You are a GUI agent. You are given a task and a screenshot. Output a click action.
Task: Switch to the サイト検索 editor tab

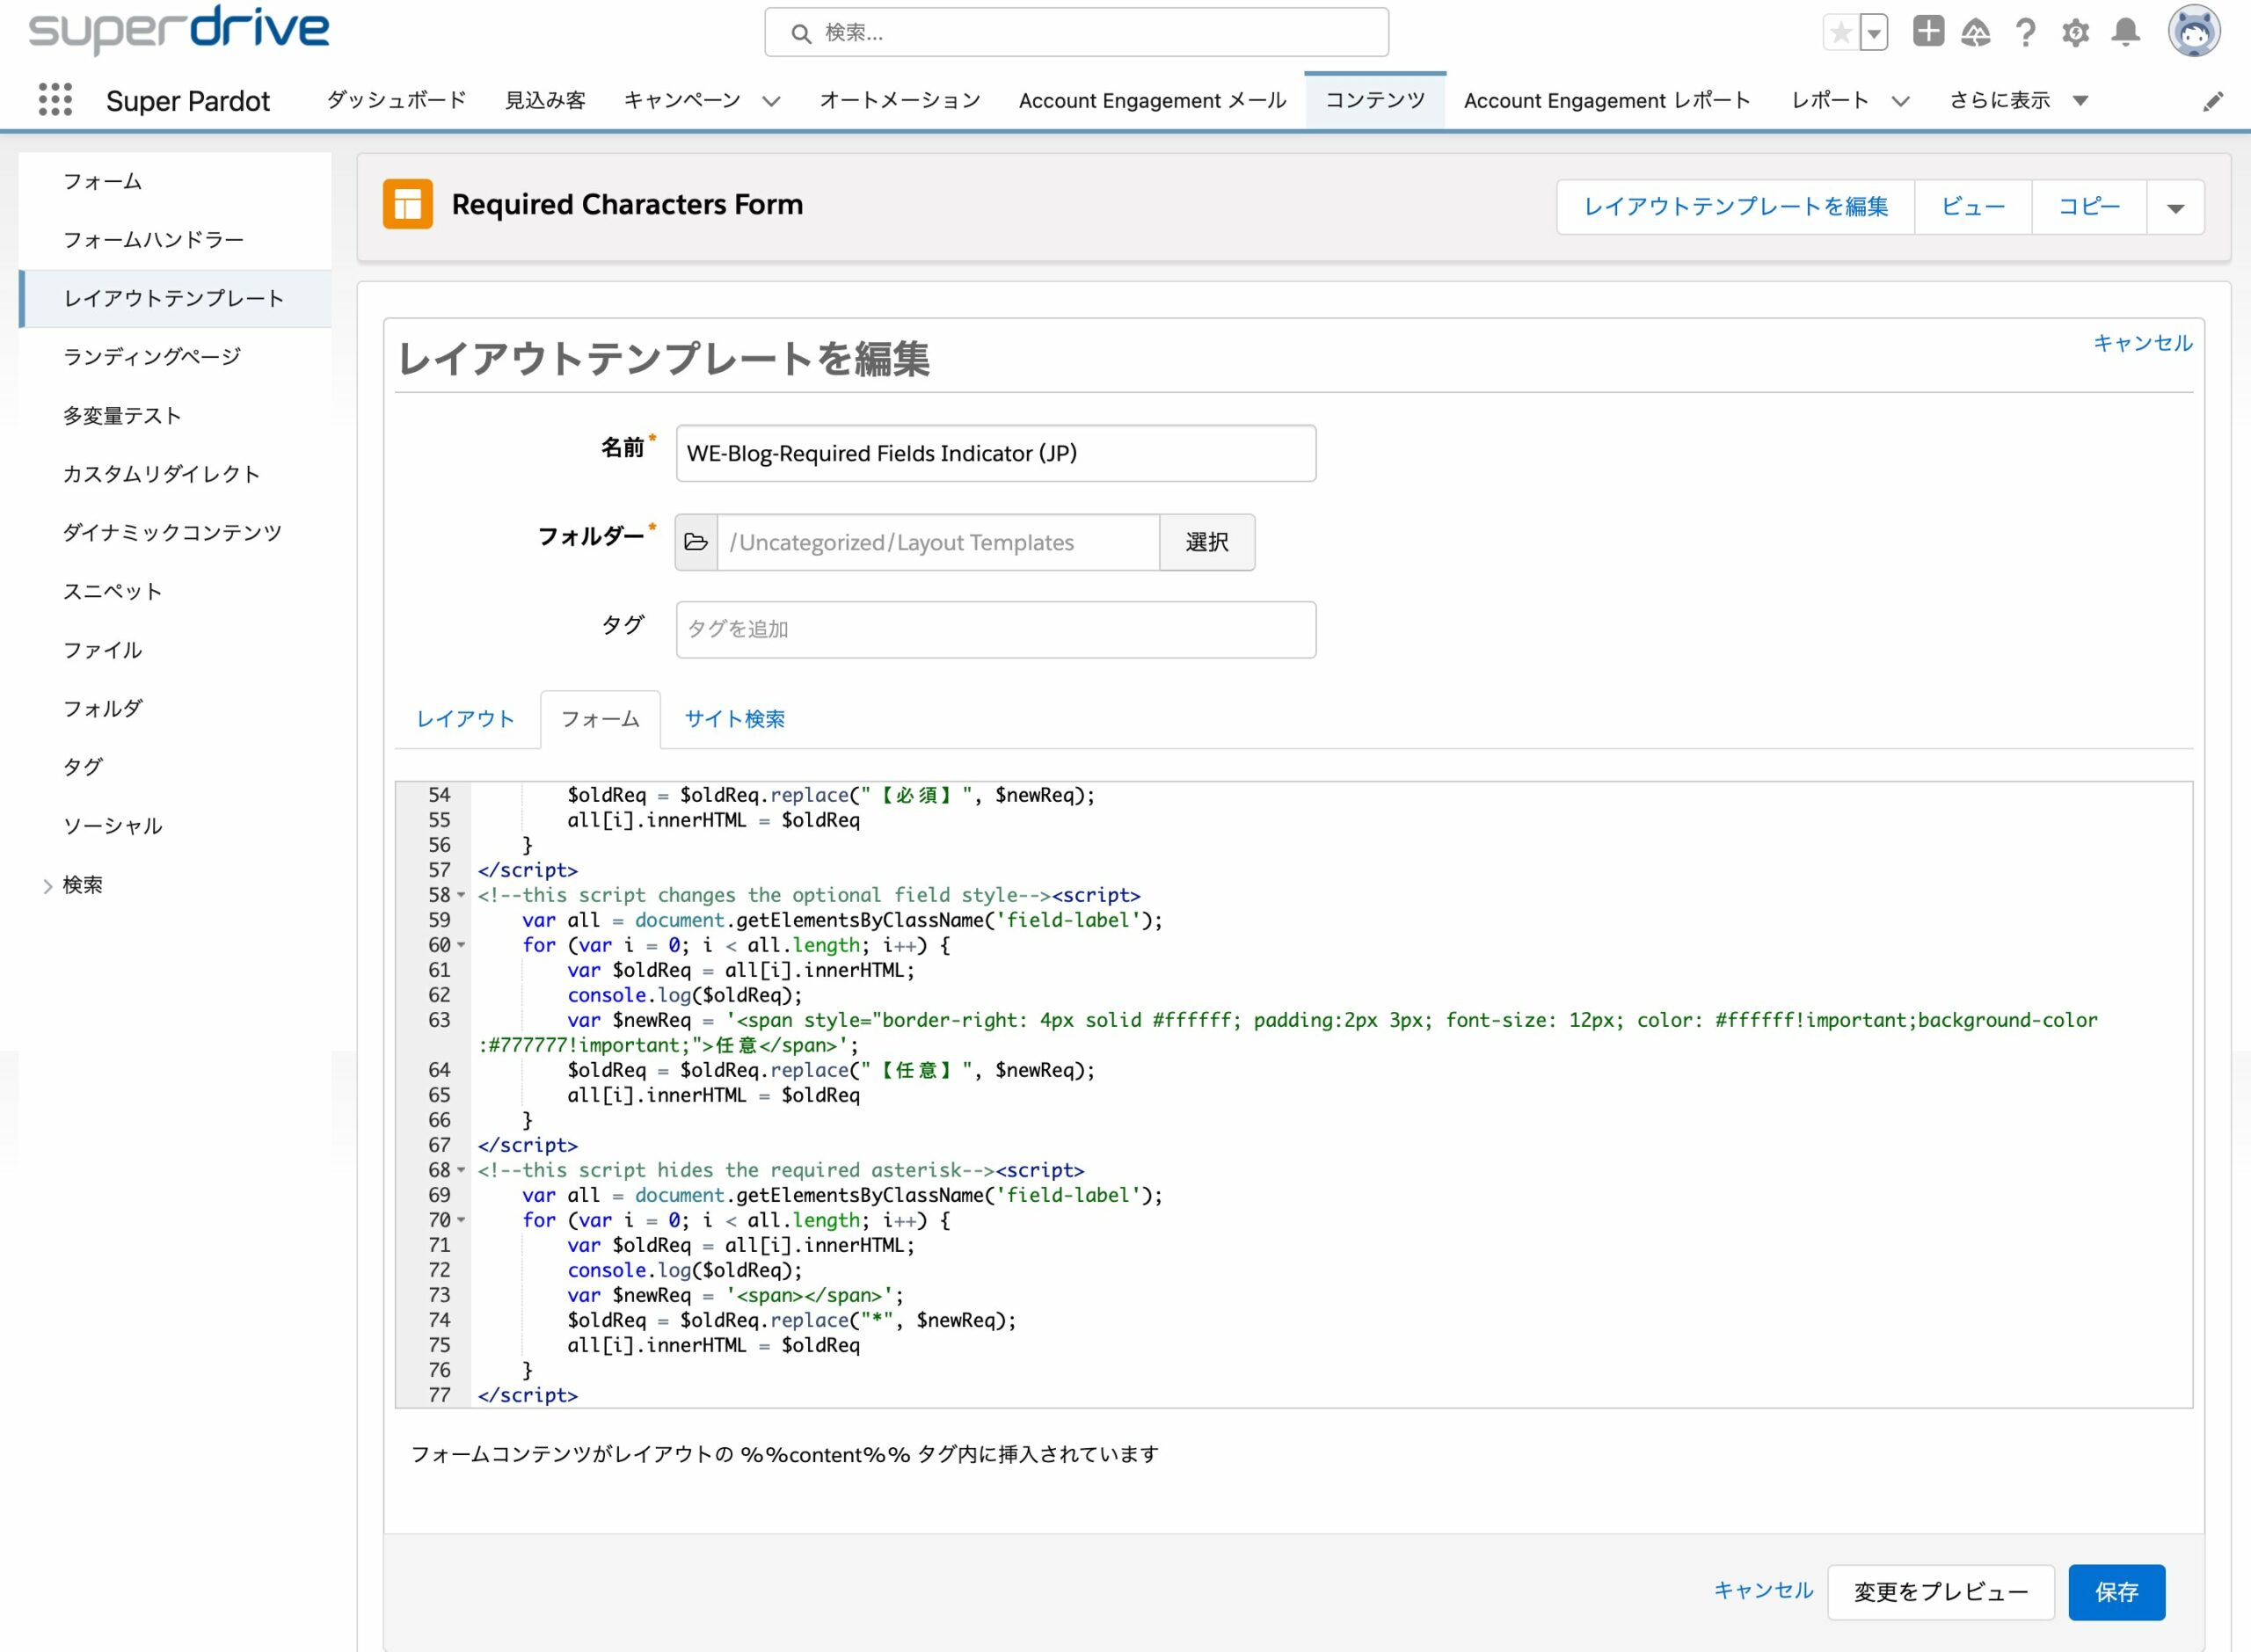(x=734, y=718)
